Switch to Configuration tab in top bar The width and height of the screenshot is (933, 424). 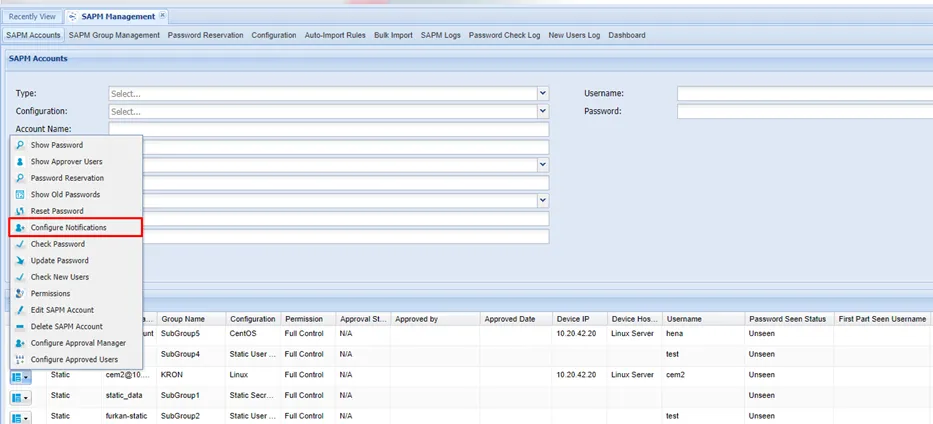coord(274,35)
